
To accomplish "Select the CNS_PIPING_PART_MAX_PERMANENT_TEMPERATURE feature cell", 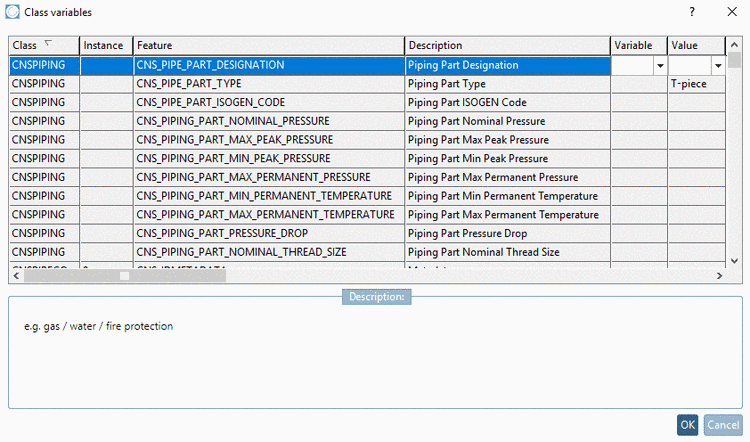I will (269, 214).
